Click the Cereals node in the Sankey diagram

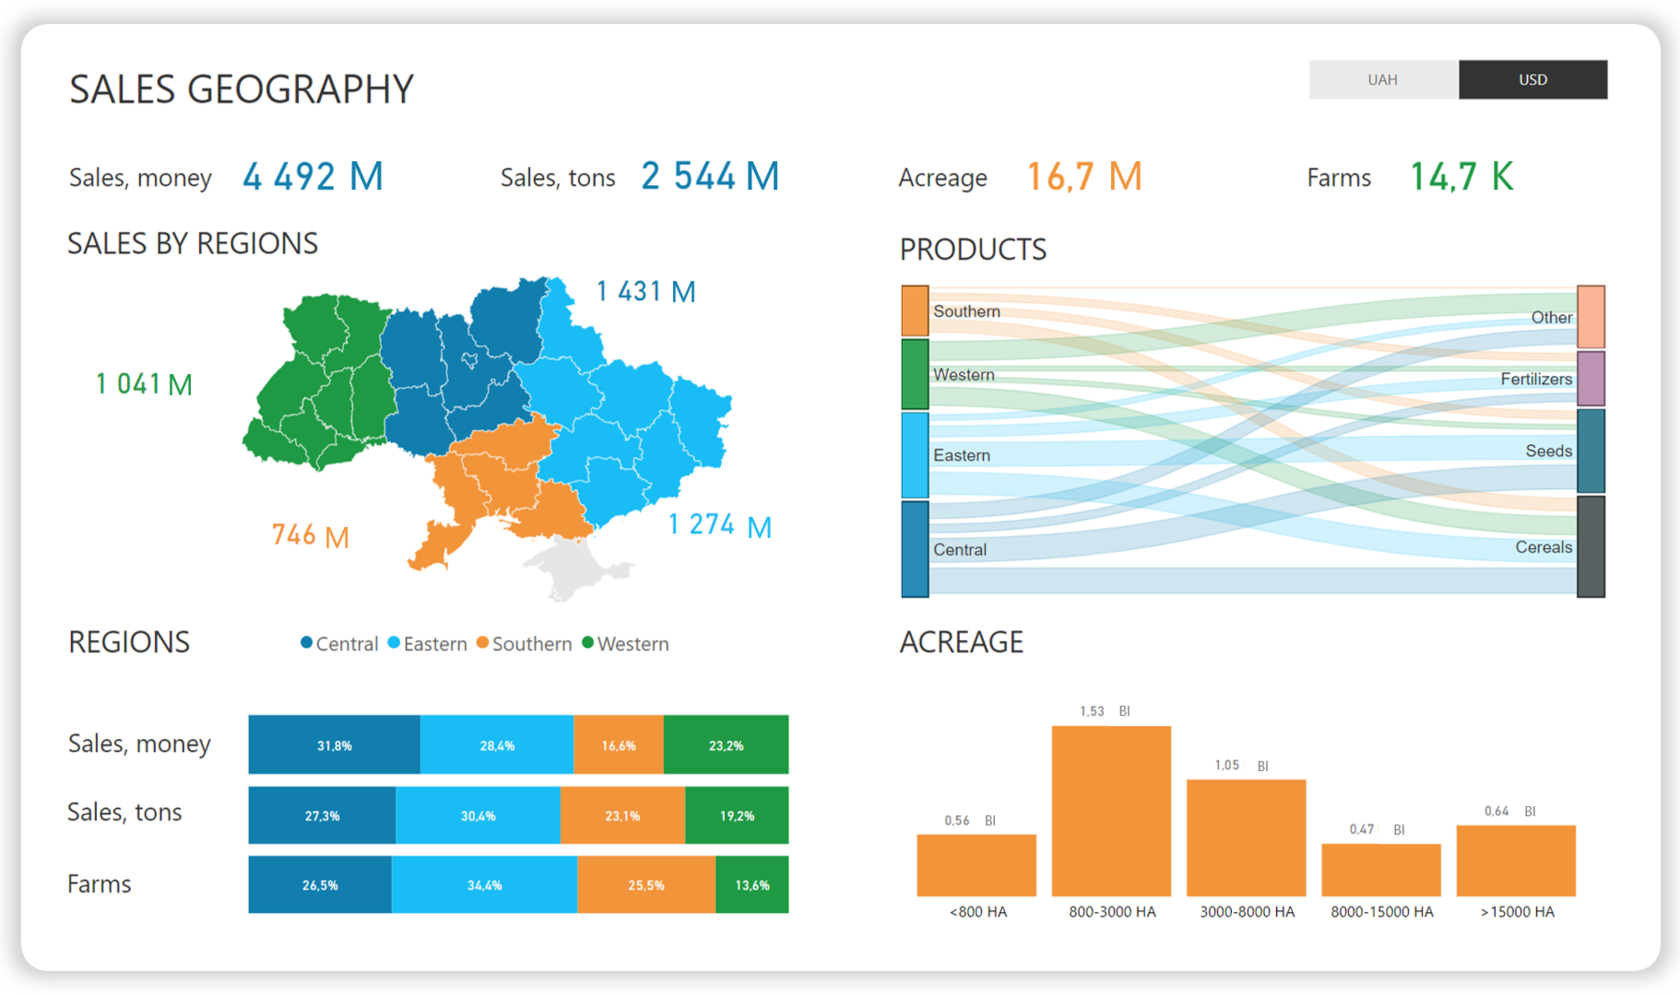[x=1591, y=547]
